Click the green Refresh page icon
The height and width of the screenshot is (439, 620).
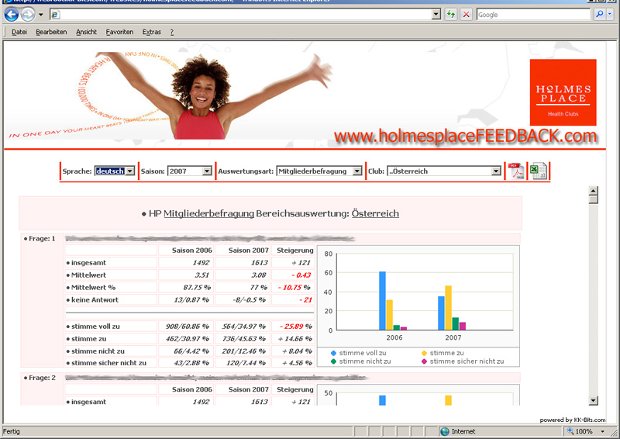(x=451, y=15)
